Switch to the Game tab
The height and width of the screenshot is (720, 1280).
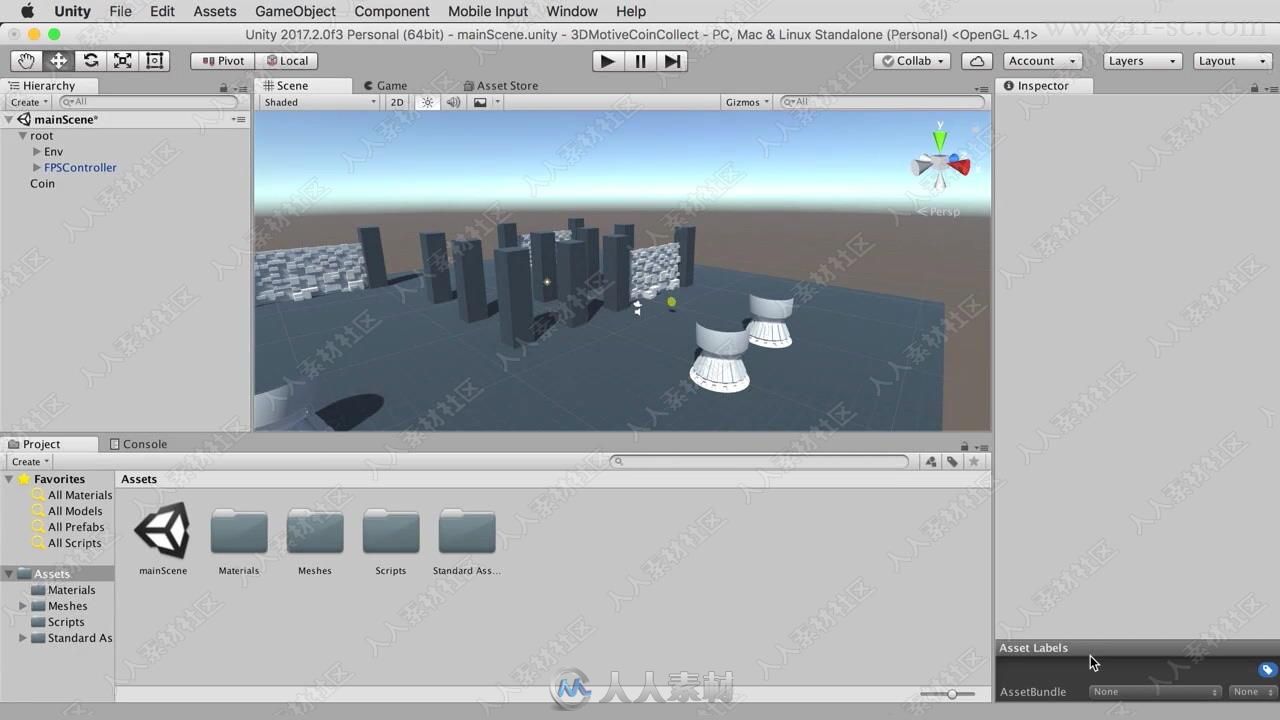point(386,86)
